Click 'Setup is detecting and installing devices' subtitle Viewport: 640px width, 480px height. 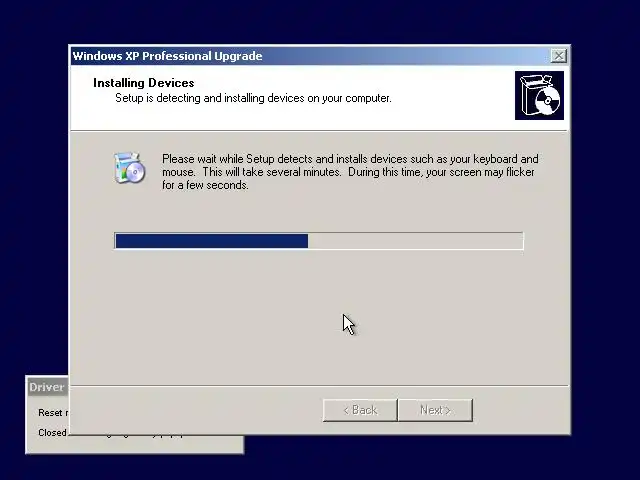[253, 98]
